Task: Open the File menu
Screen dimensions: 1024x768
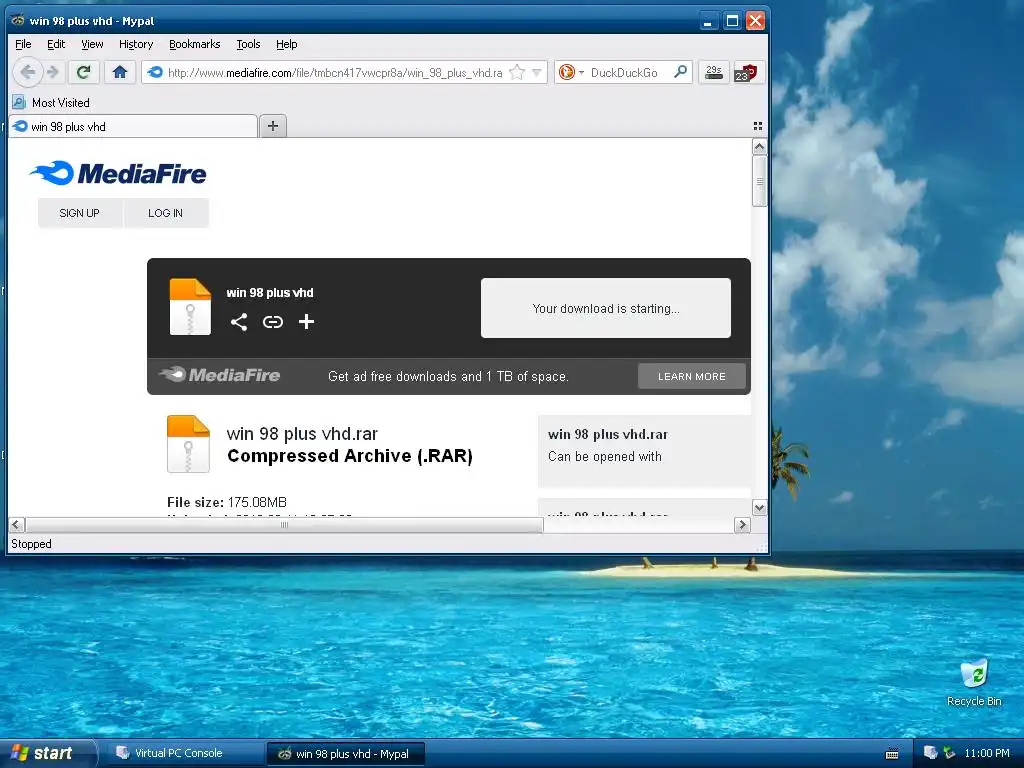Action: pos(23,44)
